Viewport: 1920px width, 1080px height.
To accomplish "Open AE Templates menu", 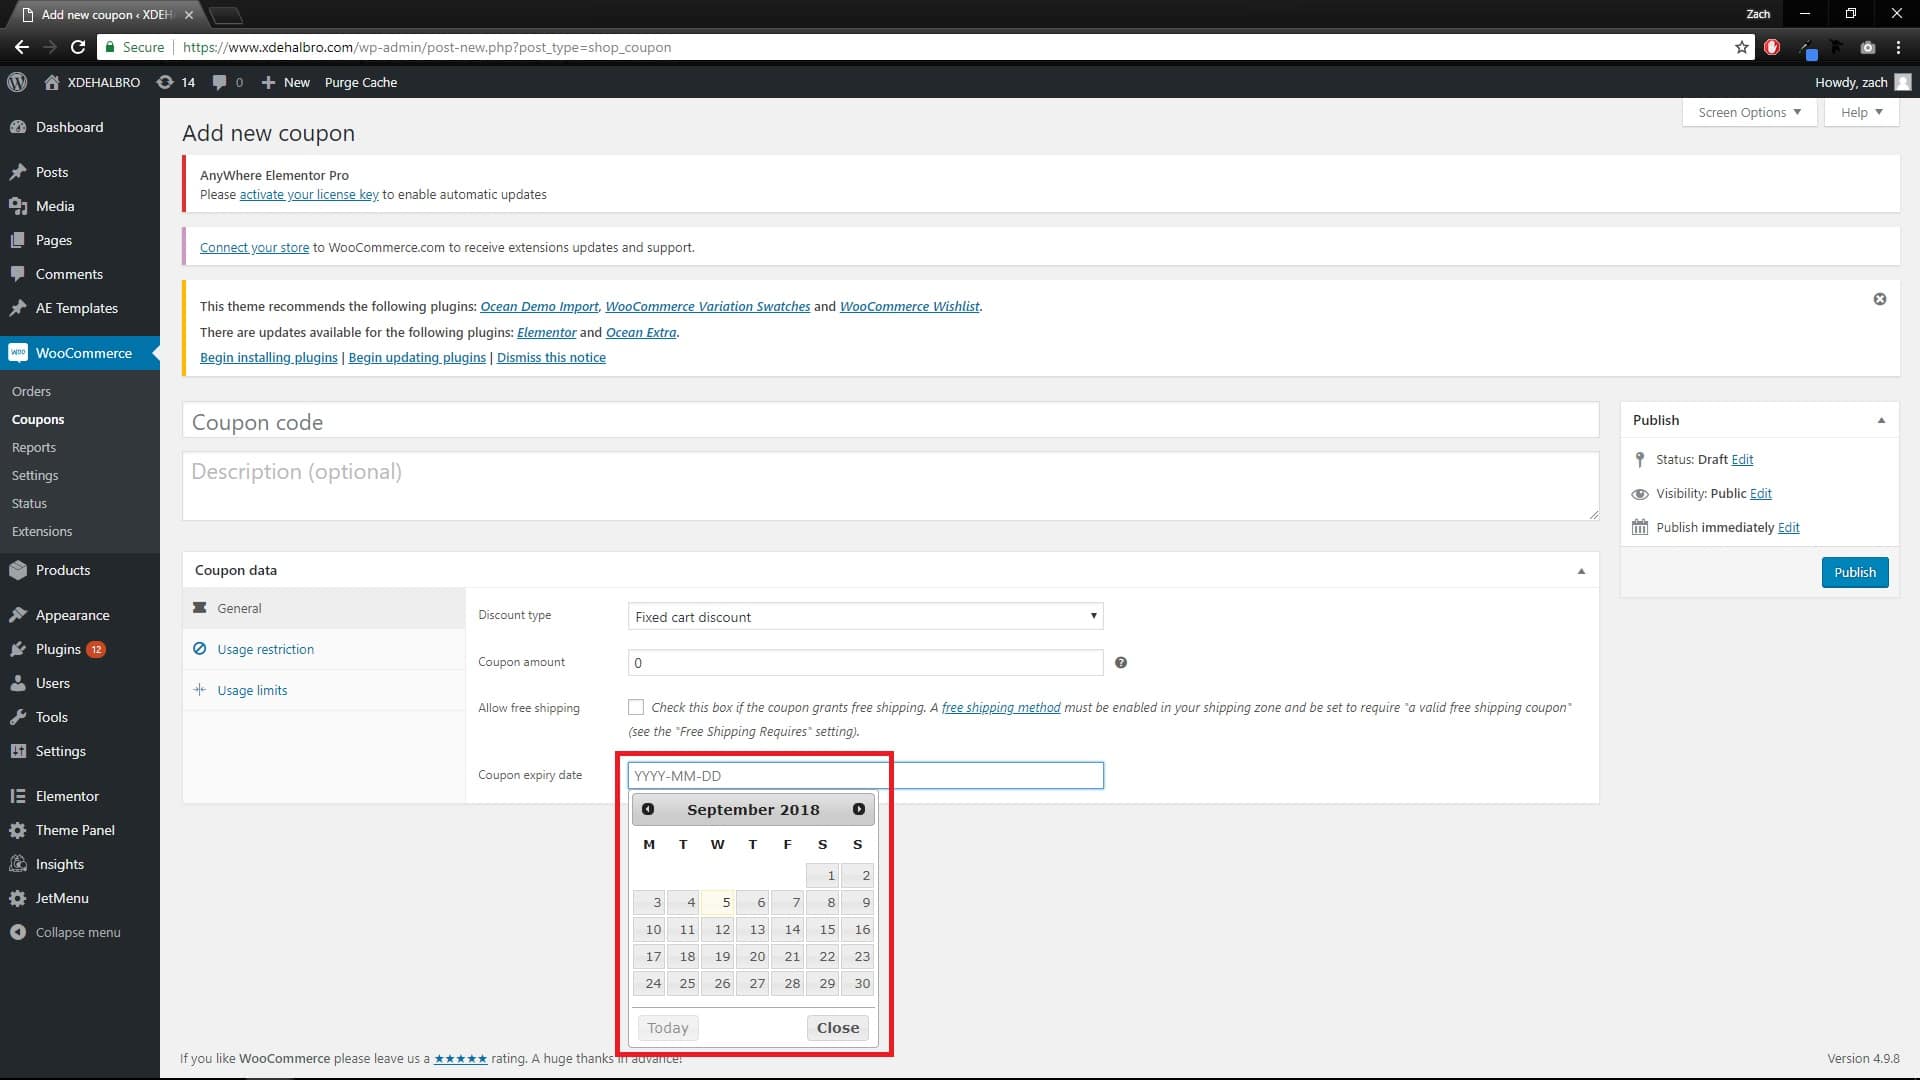I will [x=80, y=308].
